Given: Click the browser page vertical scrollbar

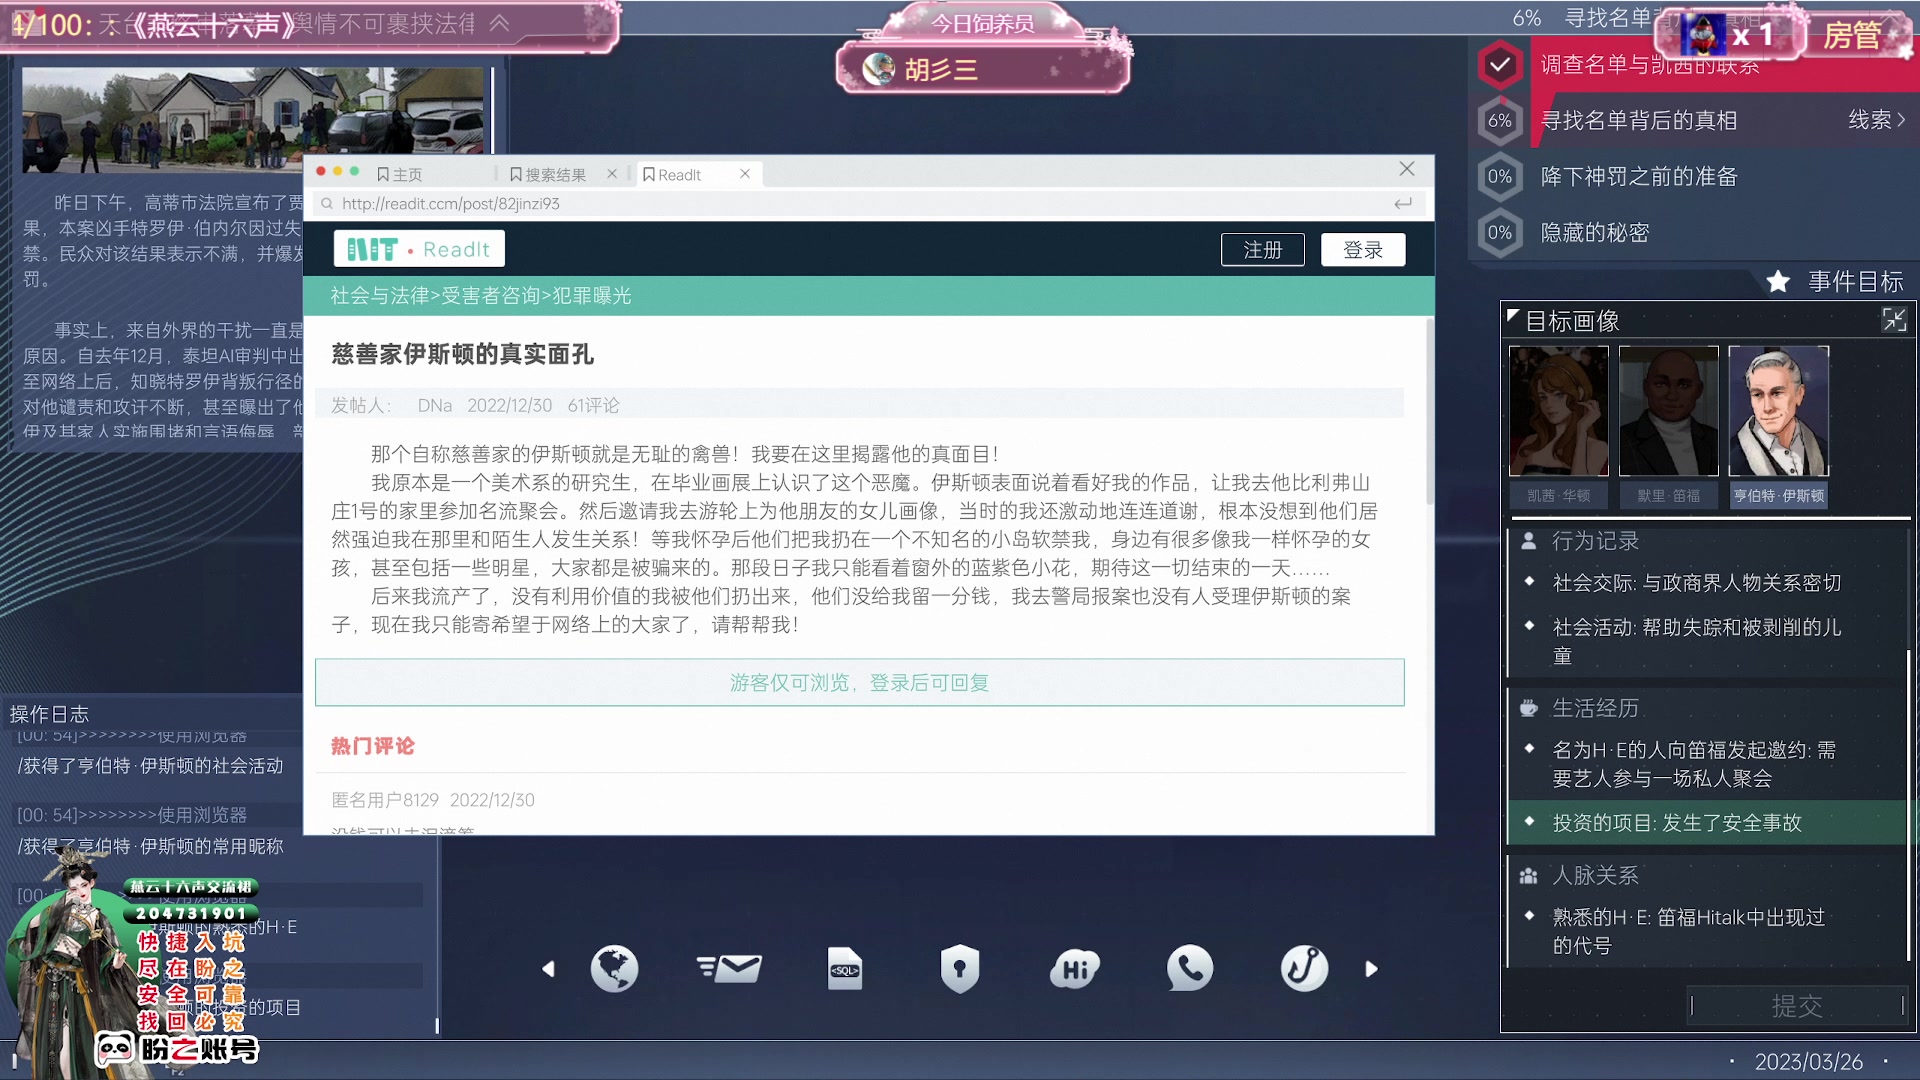Looking at the screenshot, I should (1429, 410).
